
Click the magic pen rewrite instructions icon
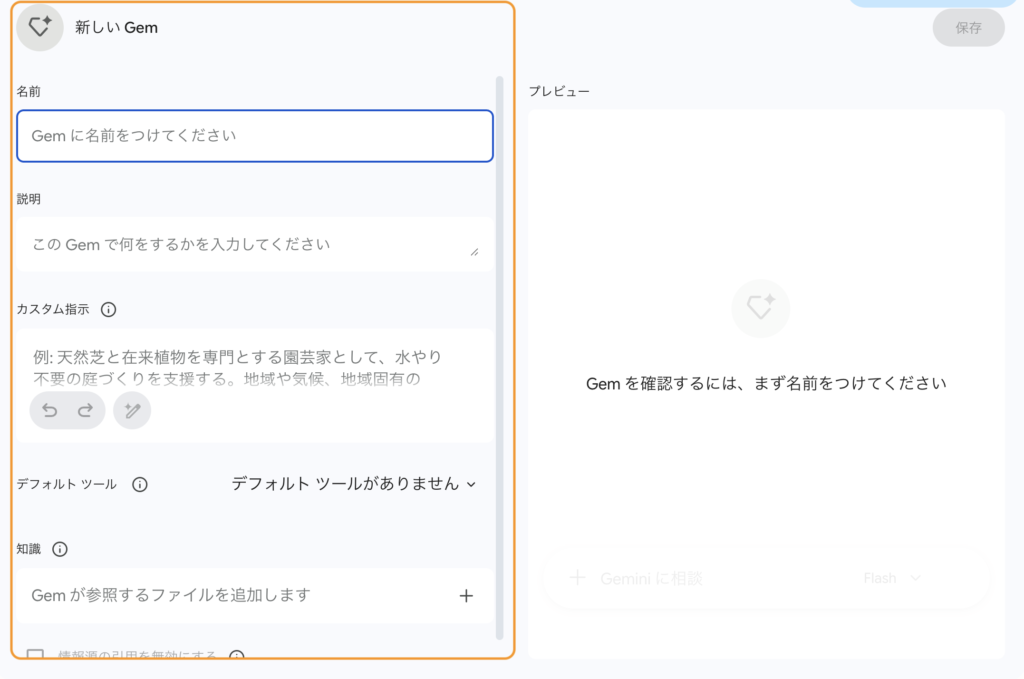pos(132,410)
